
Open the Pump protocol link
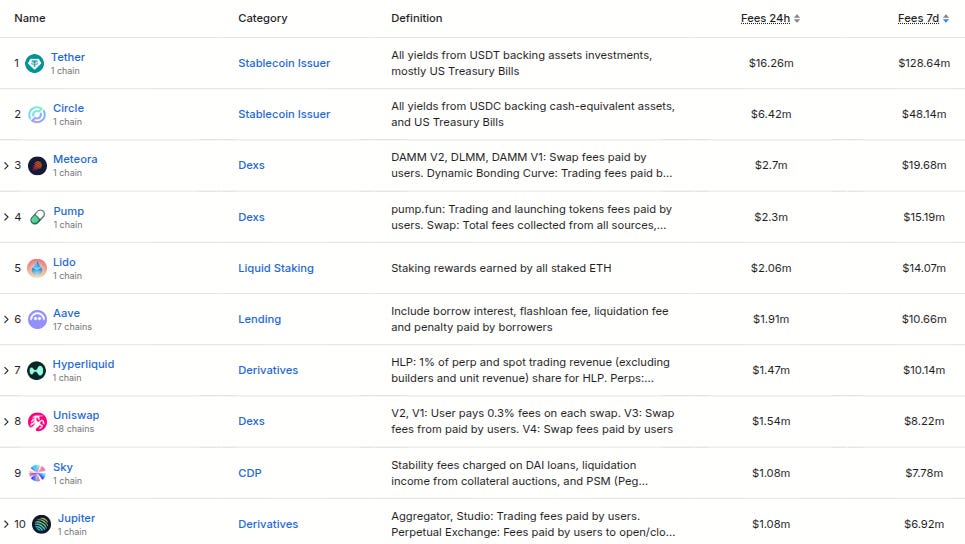point(68,211)
